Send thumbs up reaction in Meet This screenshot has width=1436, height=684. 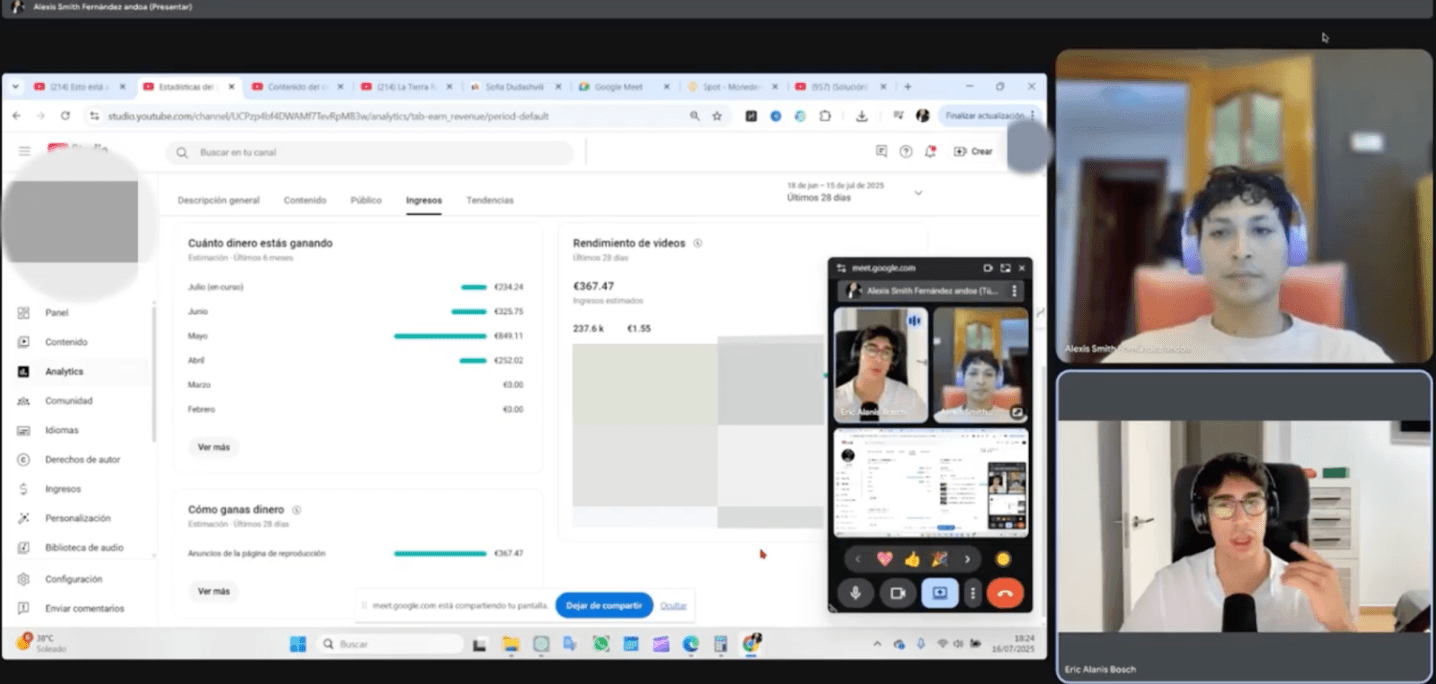coord(912,559)
